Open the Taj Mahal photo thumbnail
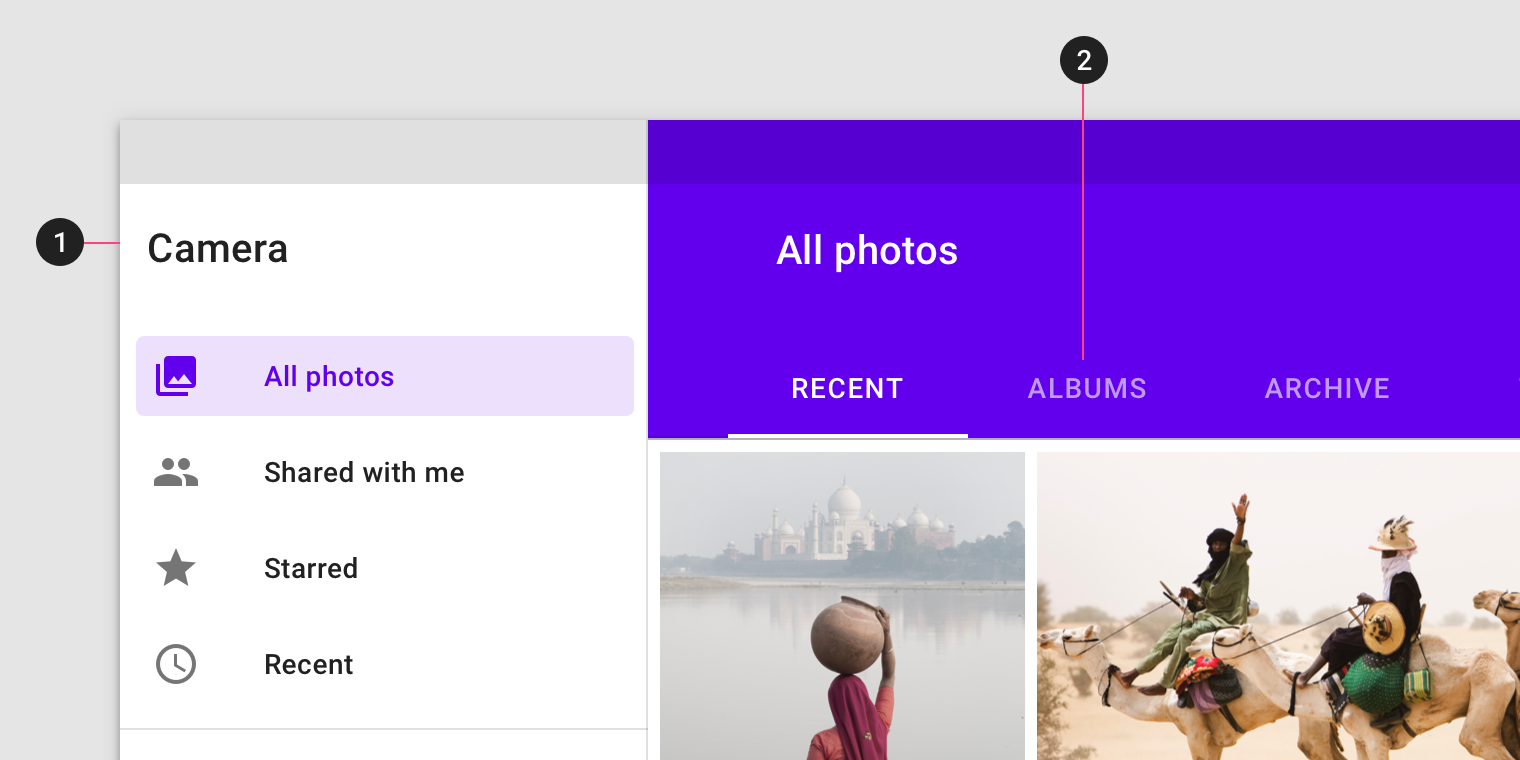The width and height of the screenshot is (1520, 760). (x=842, y=606)
